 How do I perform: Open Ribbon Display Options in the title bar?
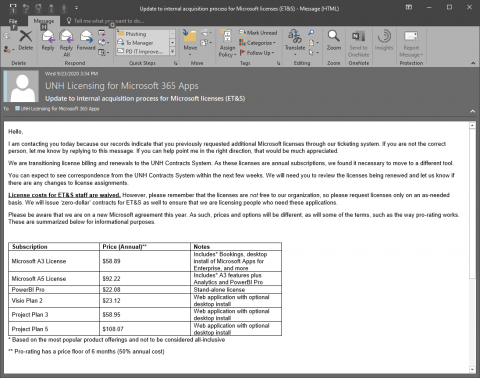pos(409,7)
